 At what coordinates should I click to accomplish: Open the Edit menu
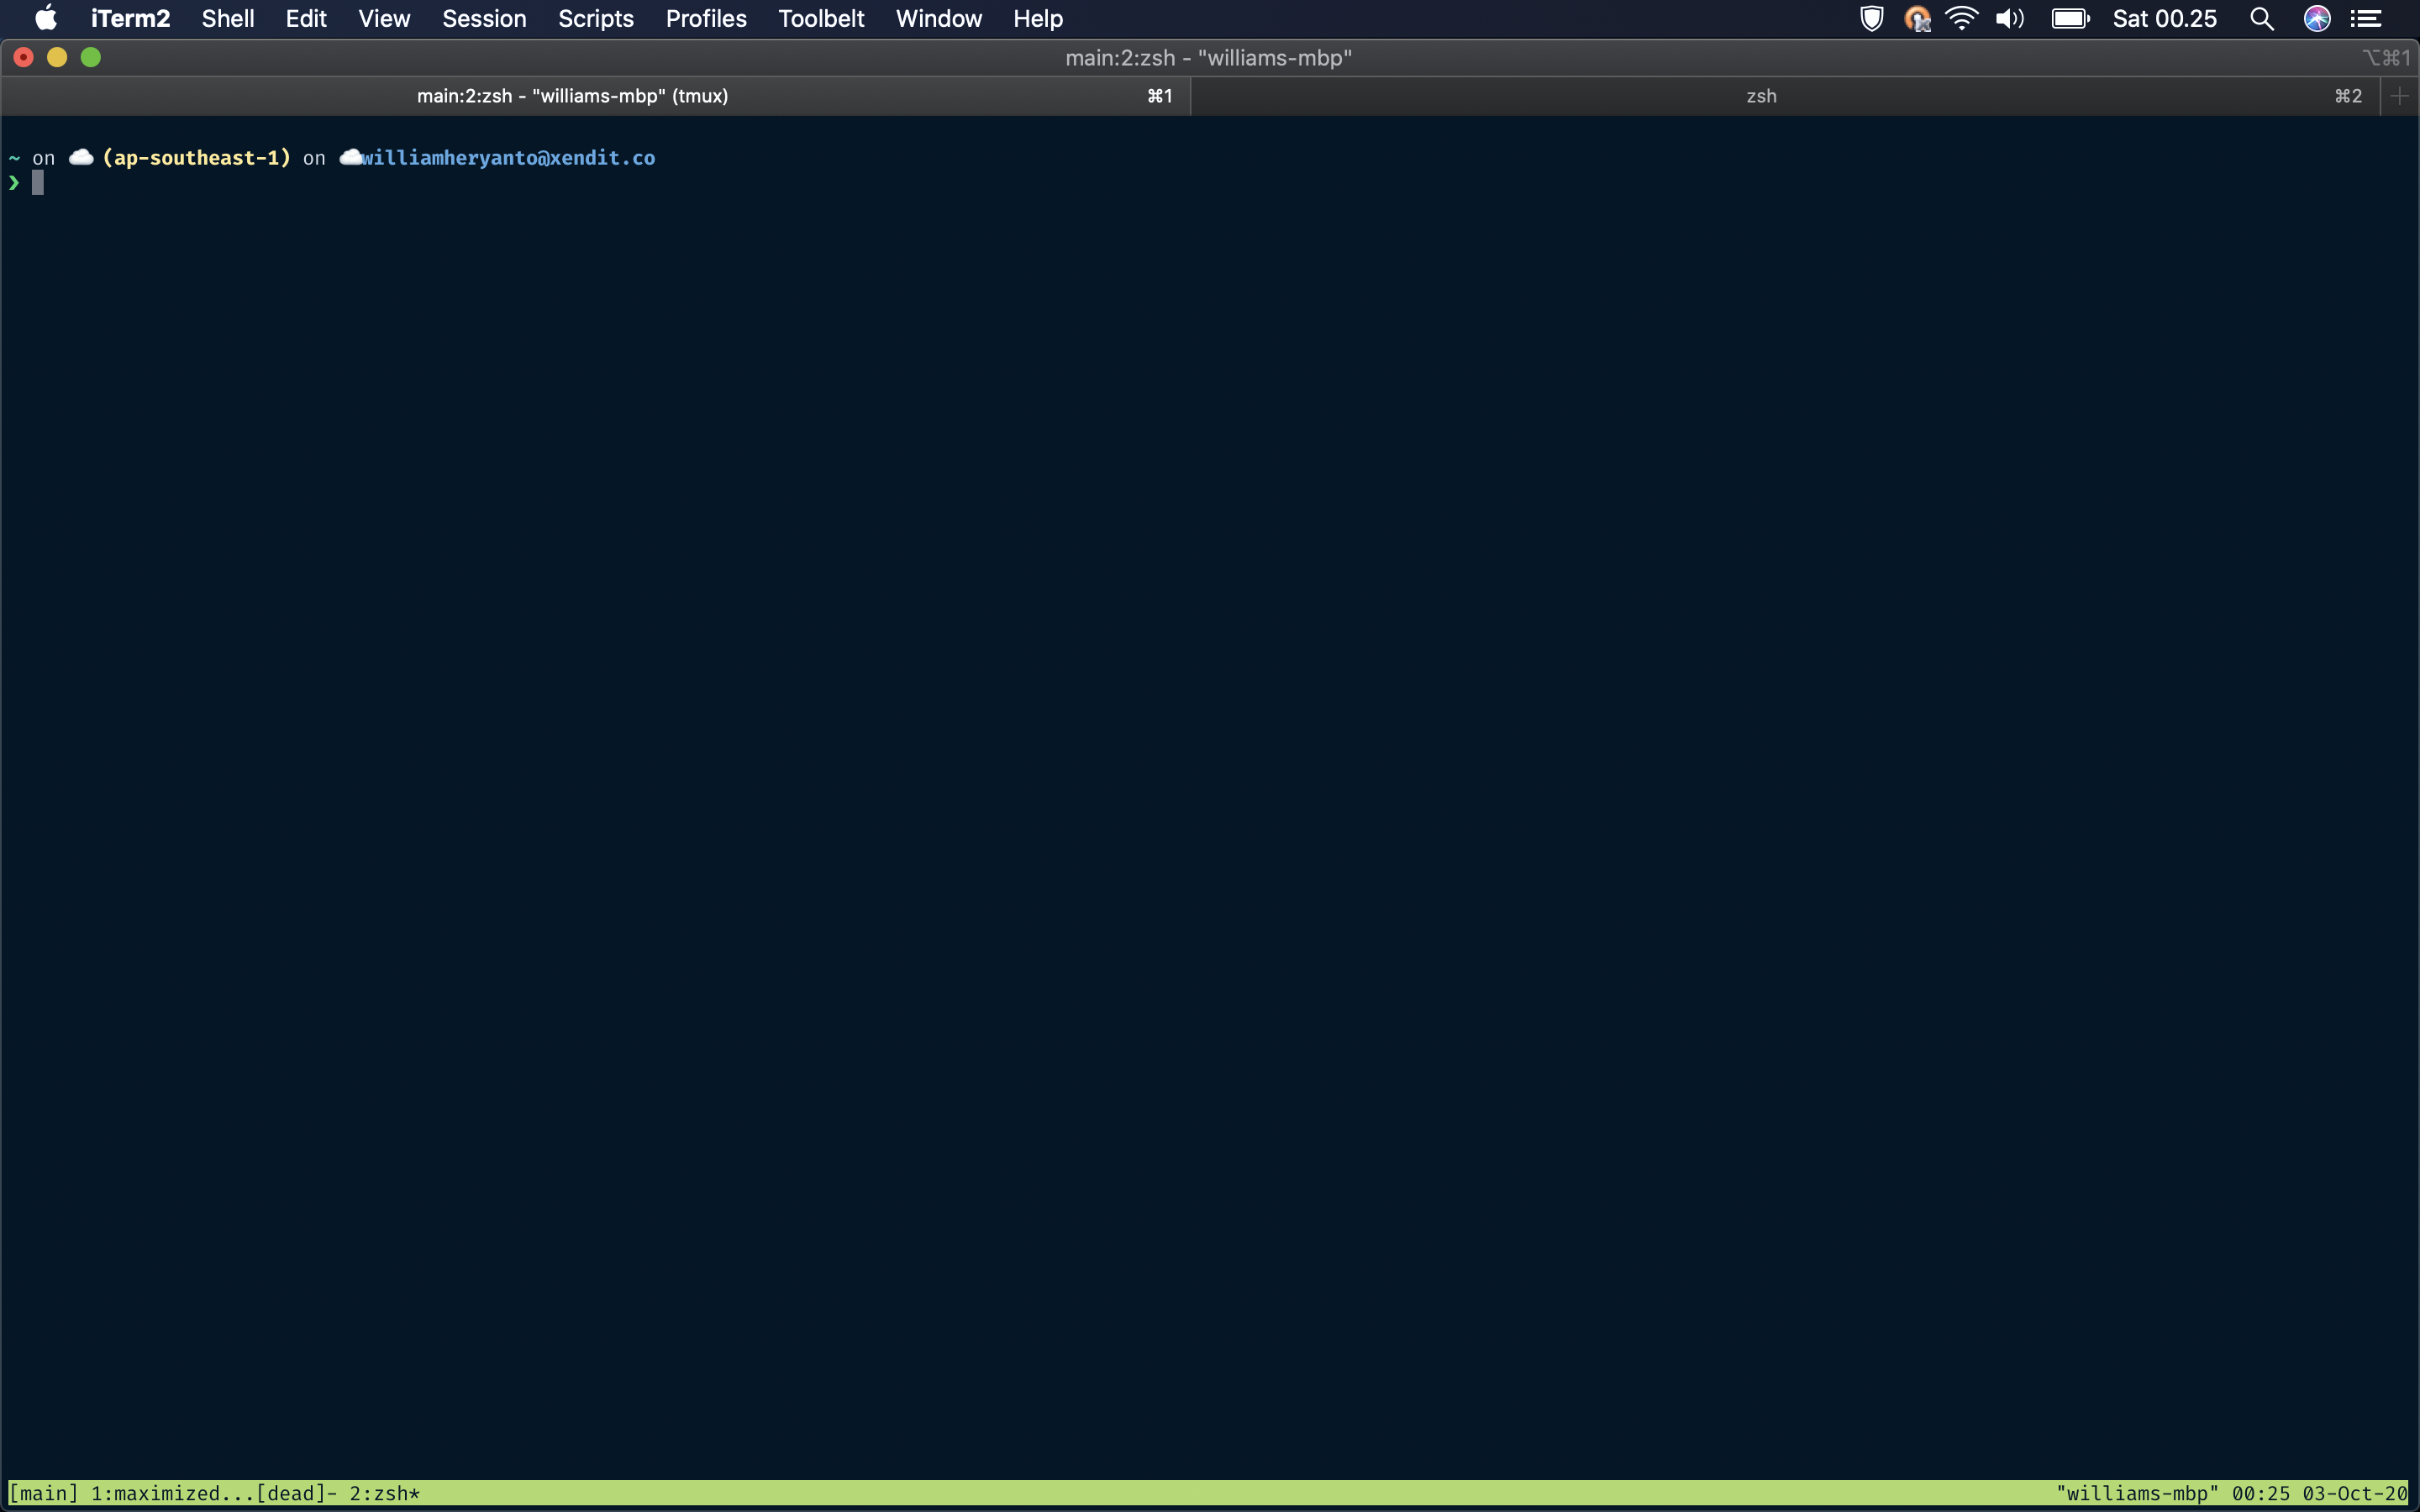306,18
